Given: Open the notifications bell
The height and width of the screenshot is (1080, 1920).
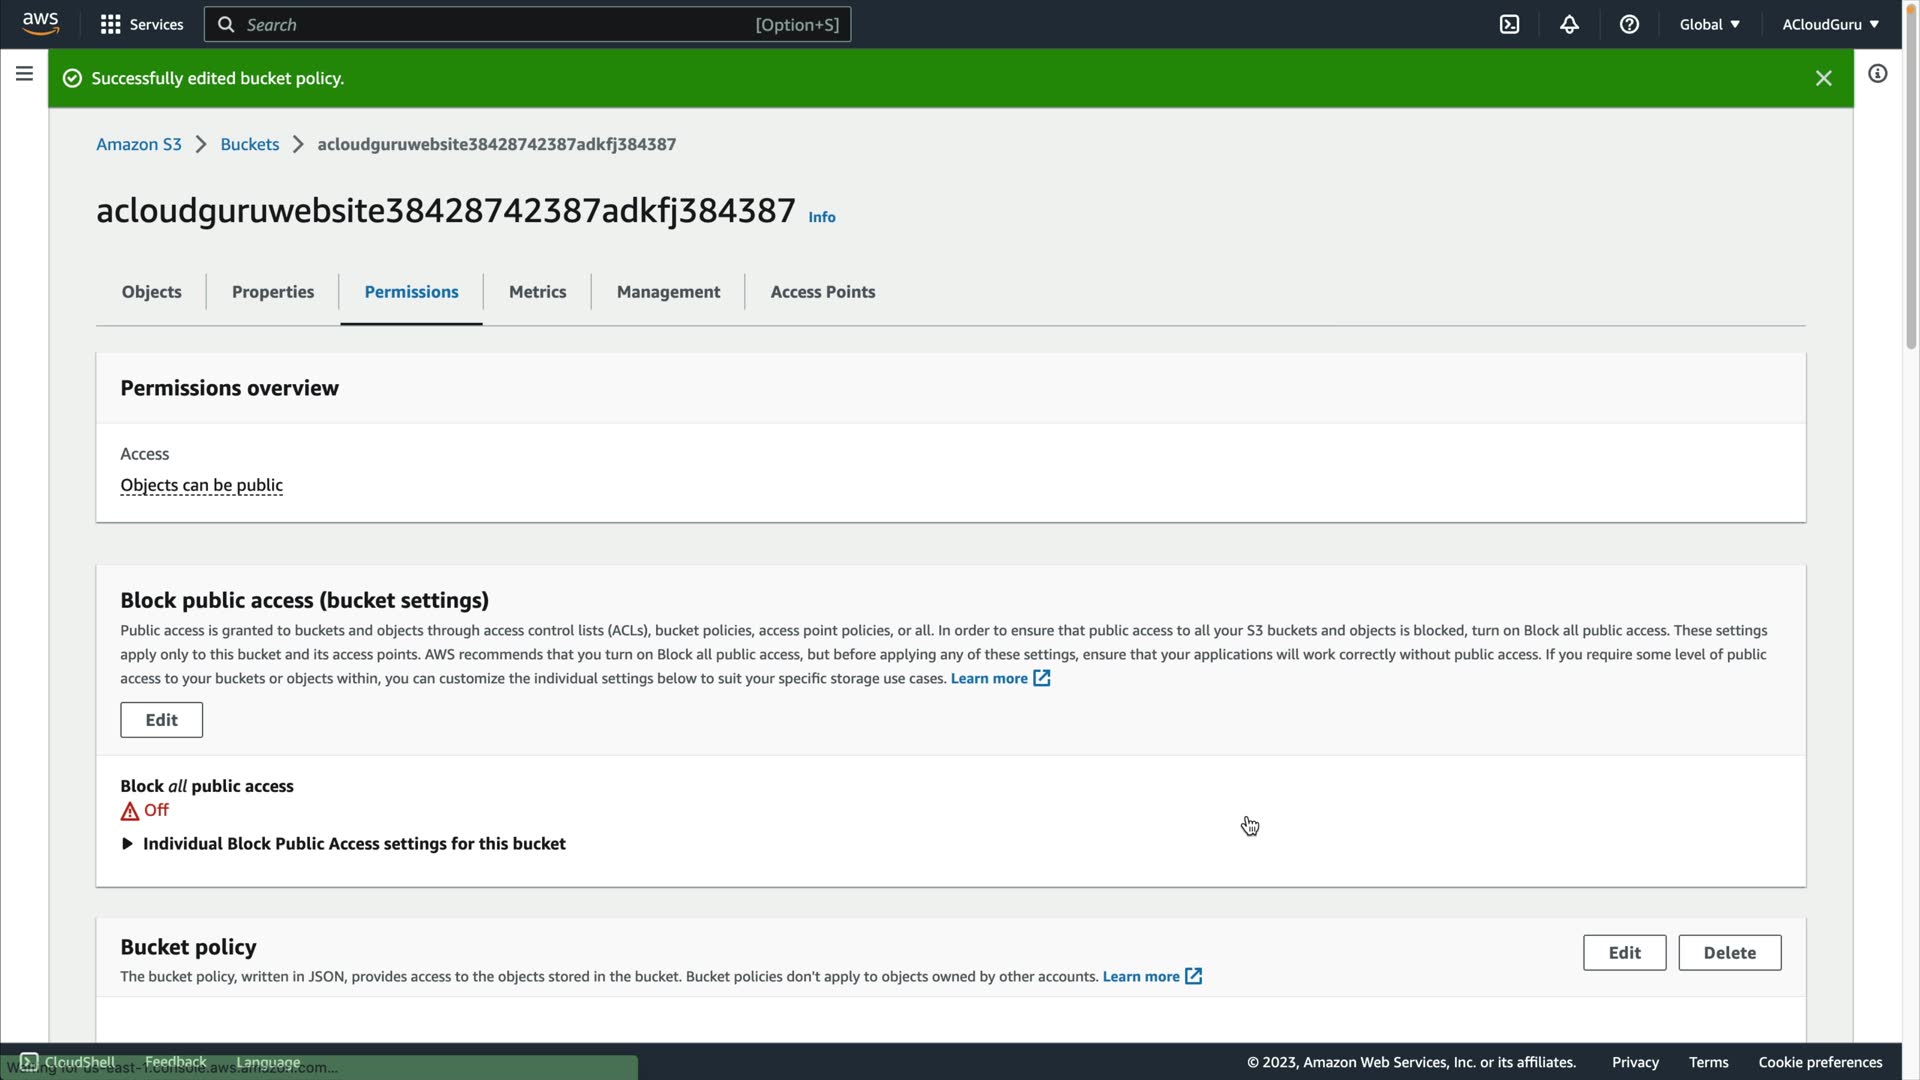Looking at the screenshot, I should [x=1569, y=24].
